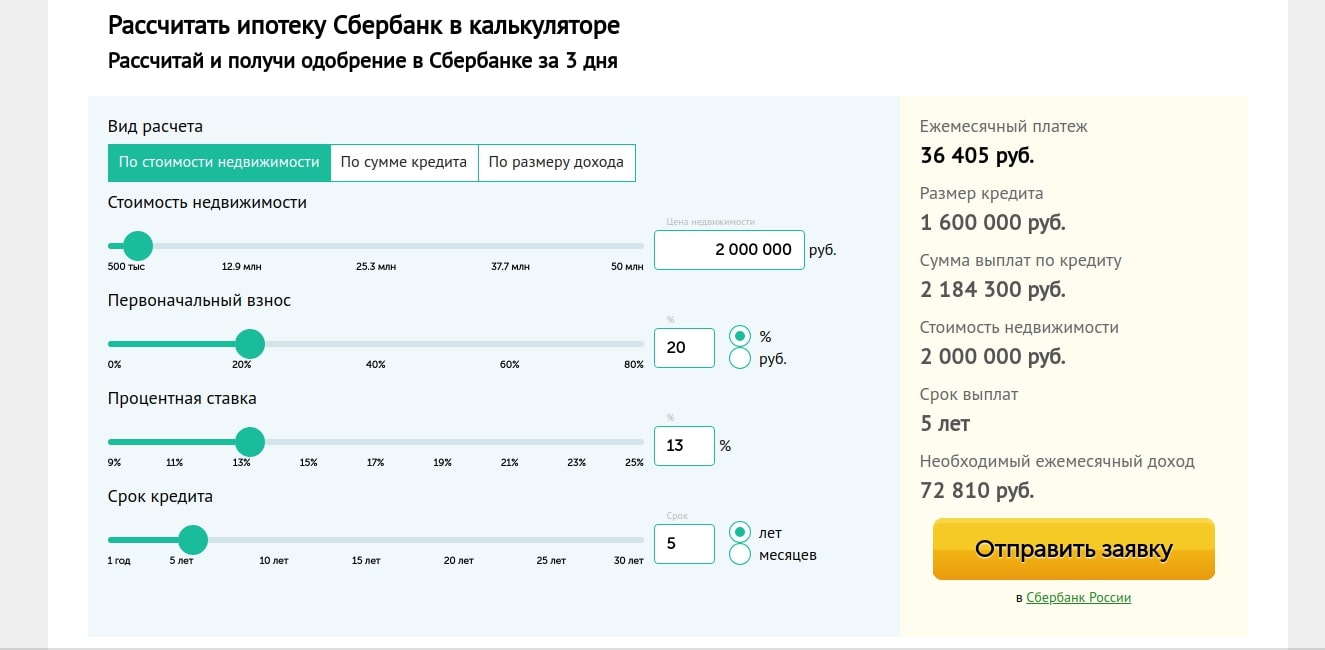Screen dimensions: 1325x650
Task: Select the down payment percentage field
Action: pyautogui.click(x=684, y=347)
